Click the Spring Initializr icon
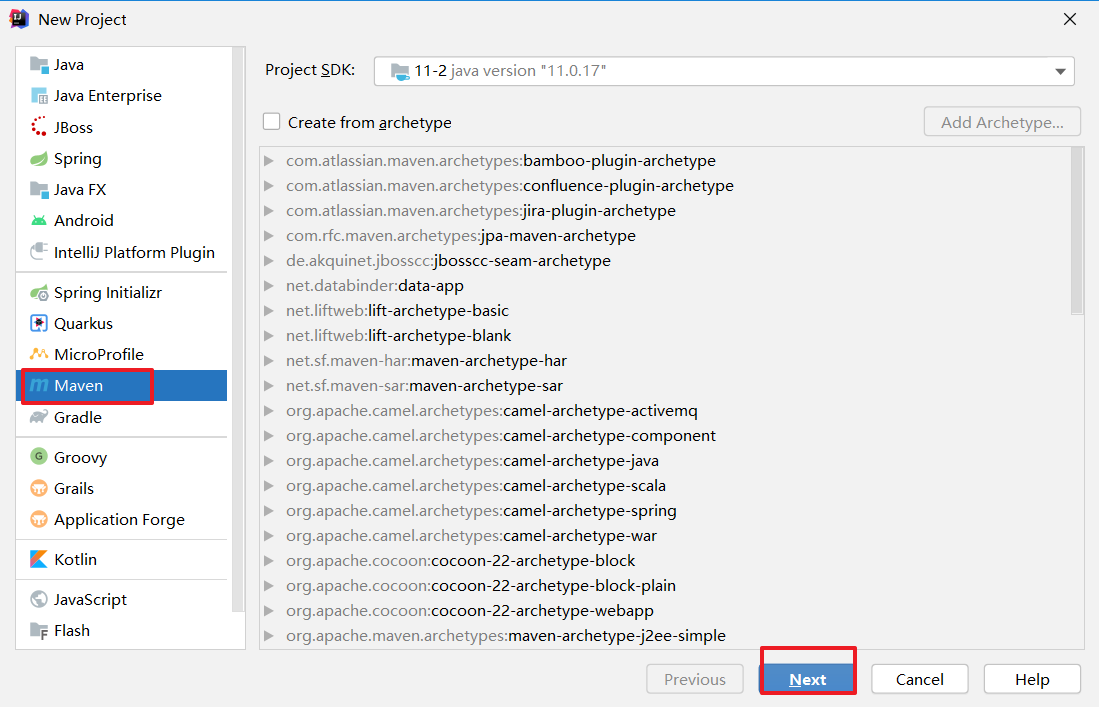 39,293
